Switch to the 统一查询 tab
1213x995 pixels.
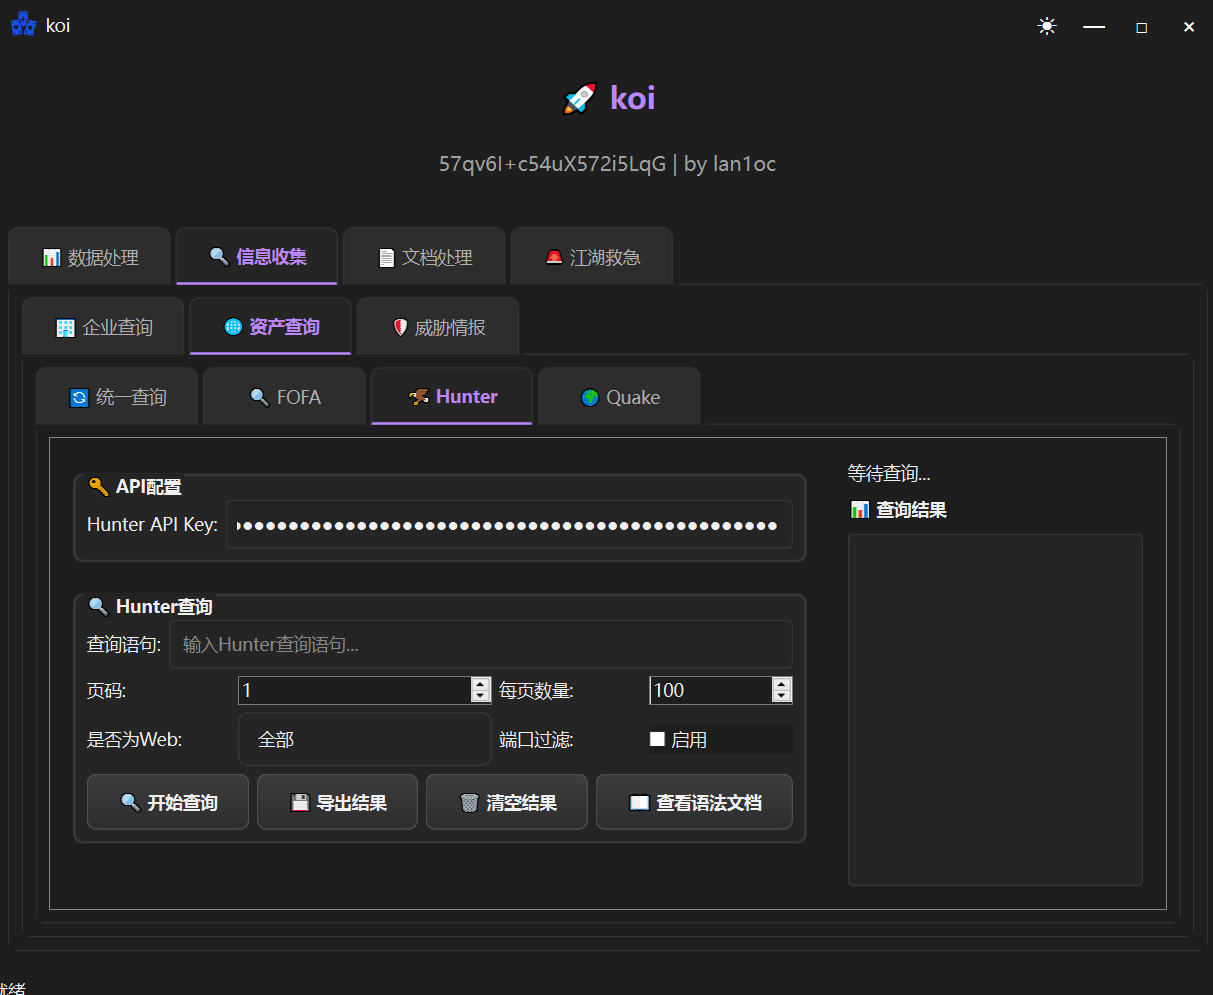pyautogui.click(x=118, y=397)
